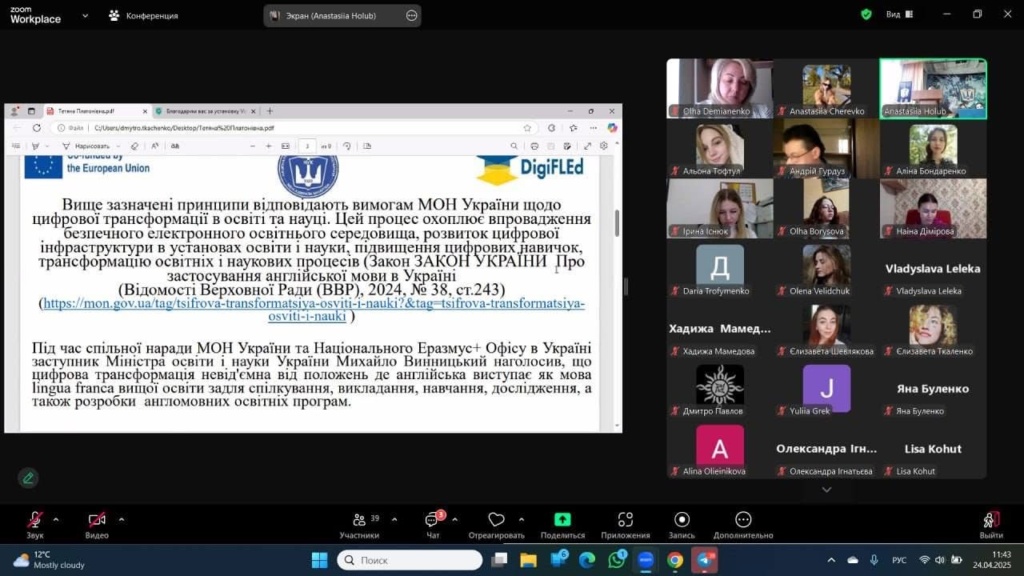The image size is (1024, 576).
Task: Print the PDF document
Action: click(534, 146)
